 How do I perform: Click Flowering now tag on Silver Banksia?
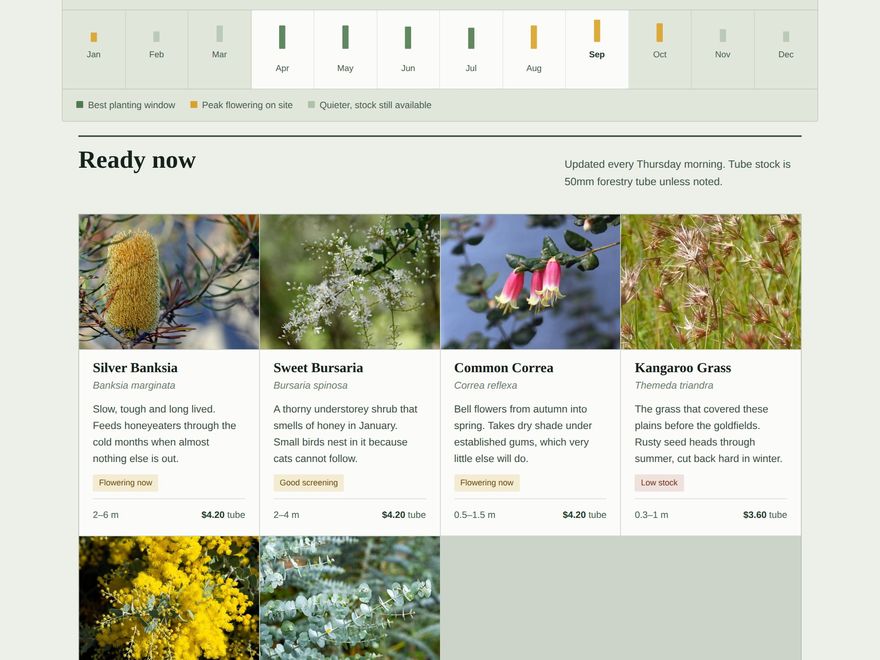(x=126, y=483)
